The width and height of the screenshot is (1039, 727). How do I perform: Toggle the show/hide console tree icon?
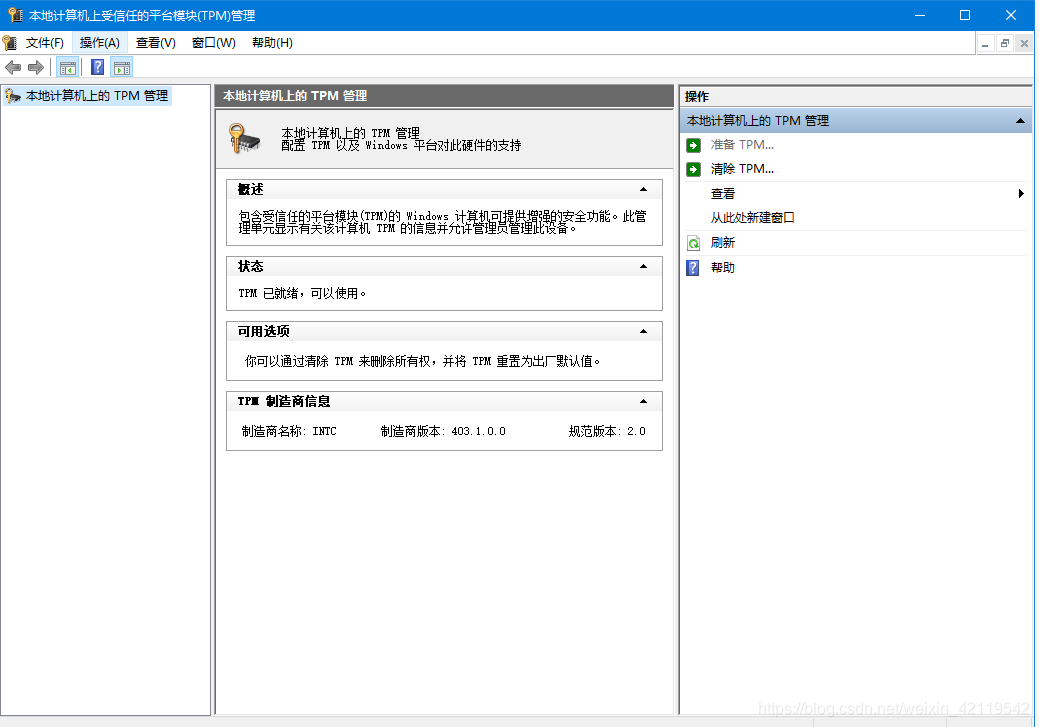point(68,67)
